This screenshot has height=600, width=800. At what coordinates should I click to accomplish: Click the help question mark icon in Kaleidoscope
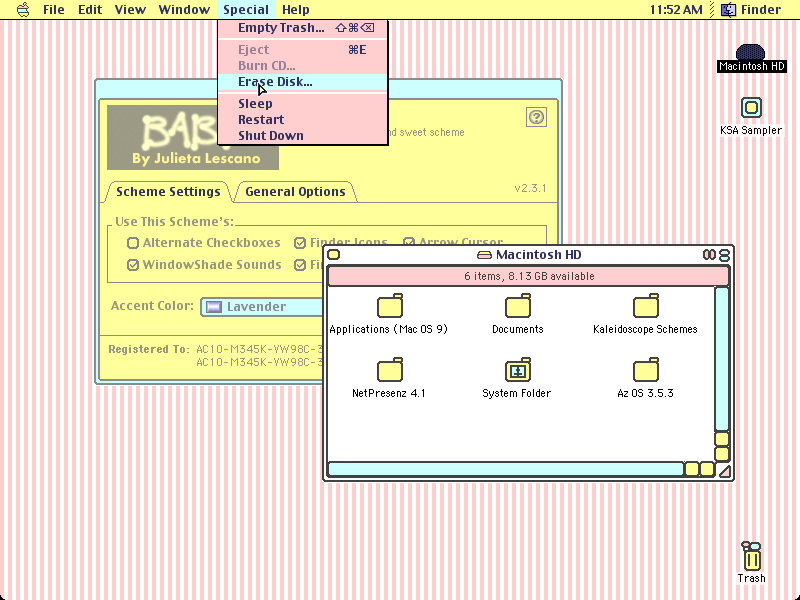(x=536, y=117)
